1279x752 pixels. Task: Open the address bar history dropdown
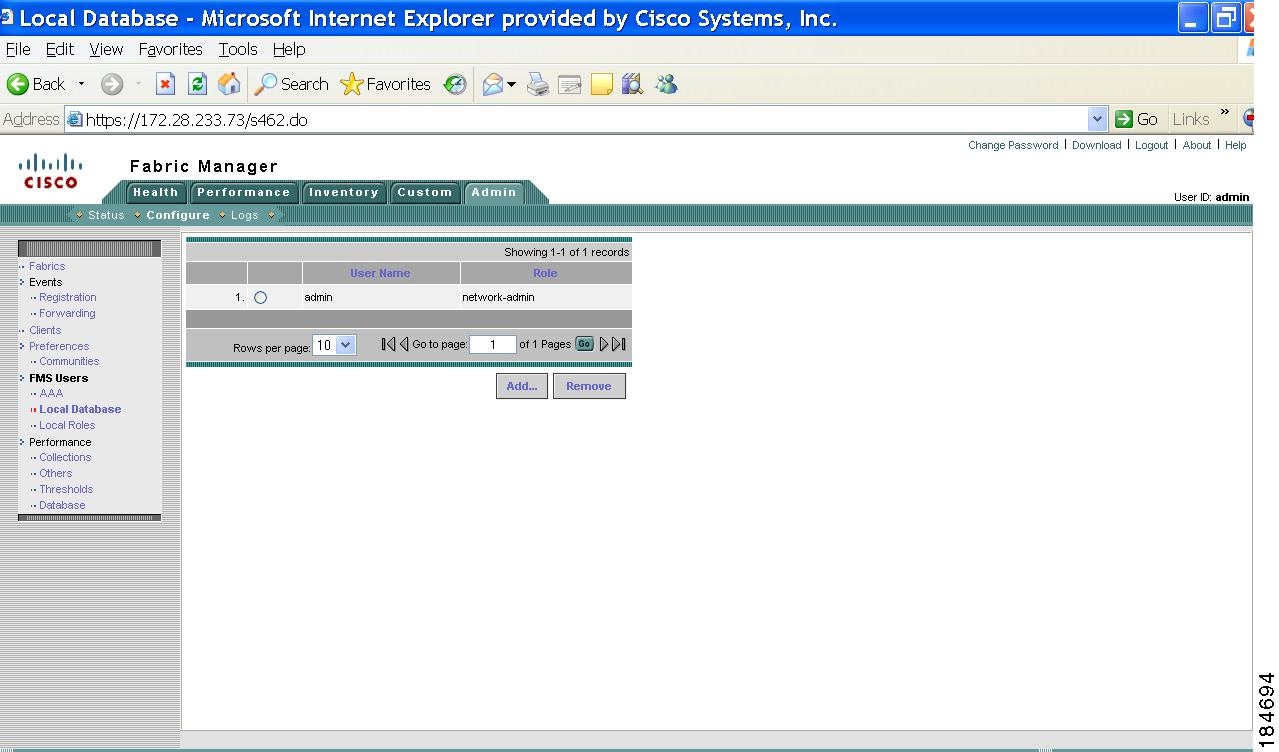pyautogui.click(x=1098, y=118)
